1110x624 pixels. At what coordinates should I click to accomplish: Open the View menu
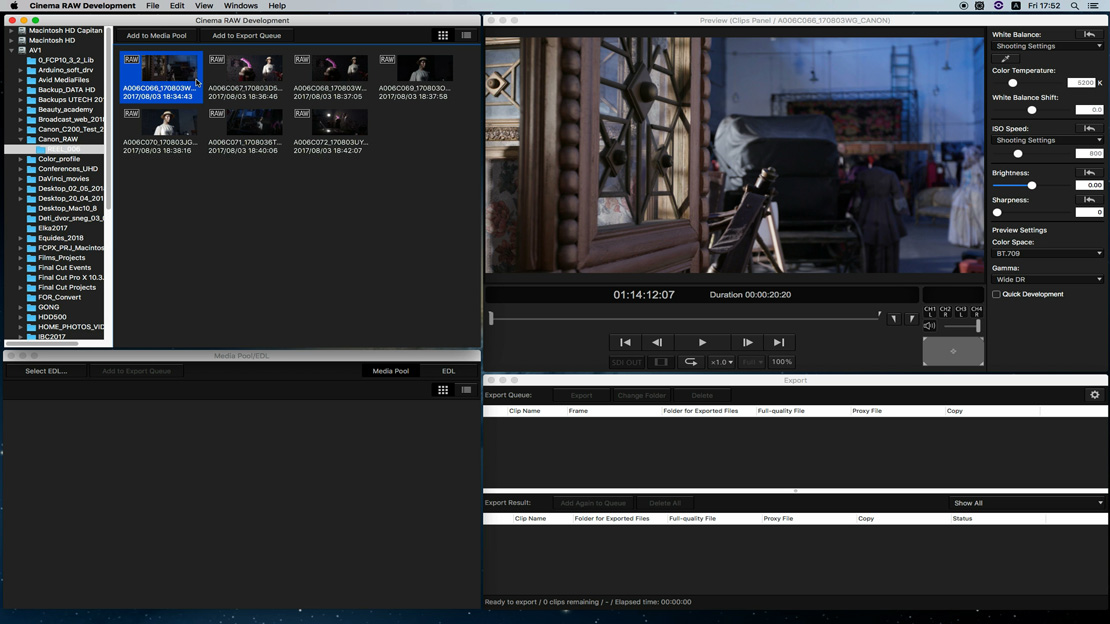204,6
